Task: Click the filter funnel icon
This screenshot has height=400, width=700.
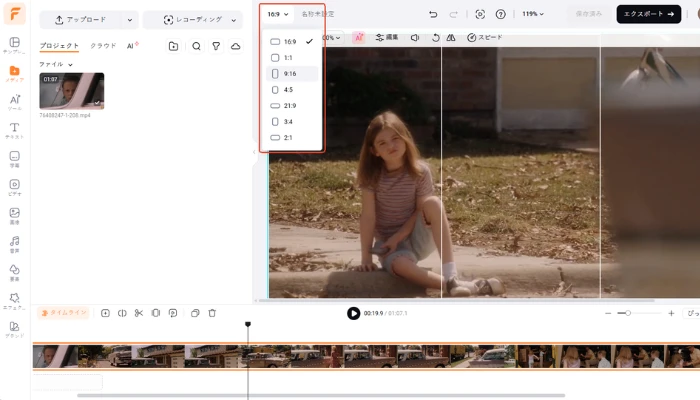Action: [216, 46]
